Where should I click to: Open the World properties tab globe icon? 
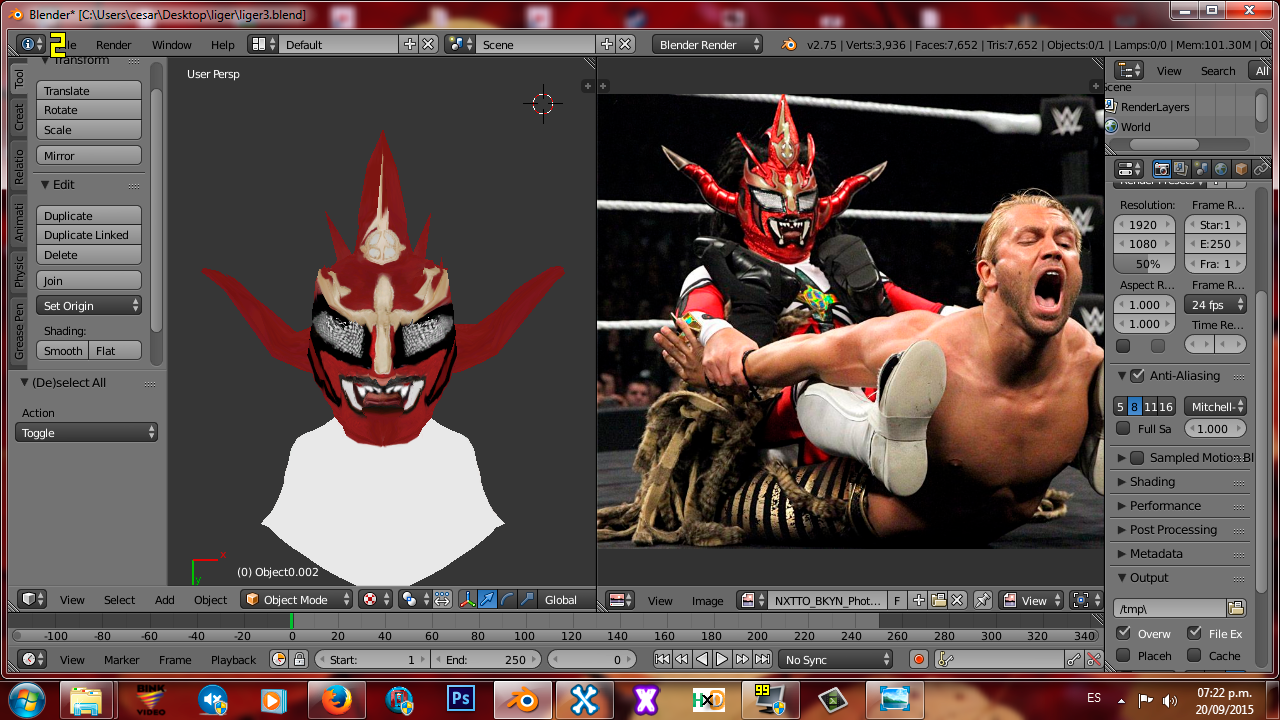[x=1221, y=169]
